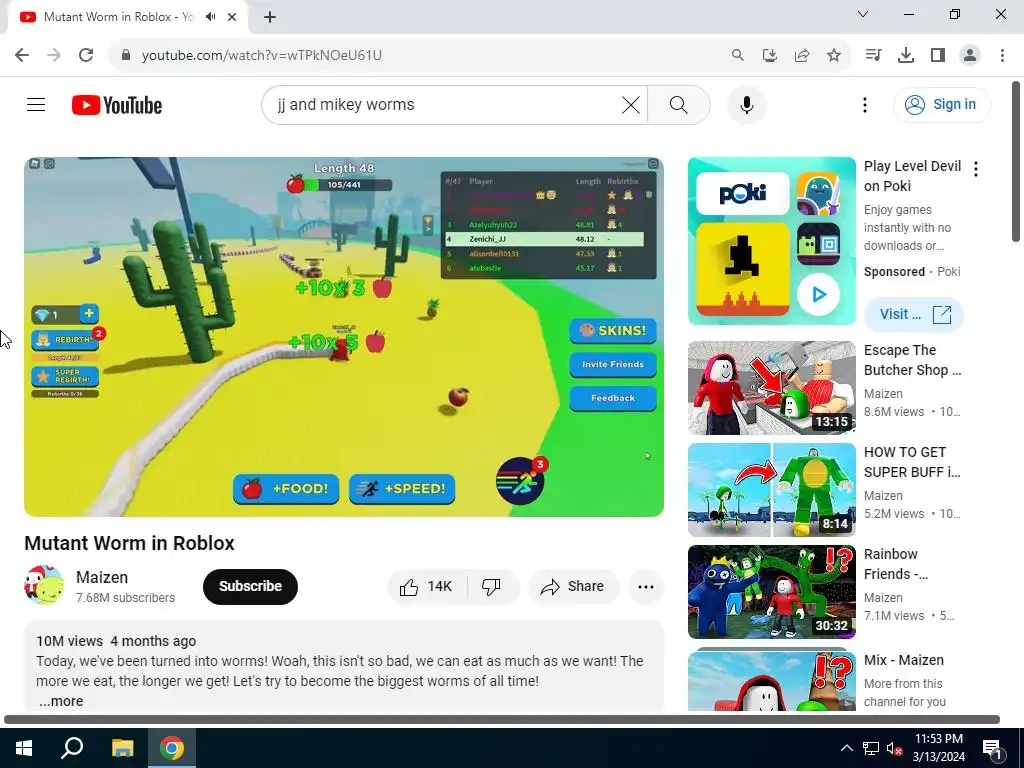Image resolution: width=1024 pixels, height=768 pixels.
Task: Open the Windows notification center
Action: tap(992, 748)
